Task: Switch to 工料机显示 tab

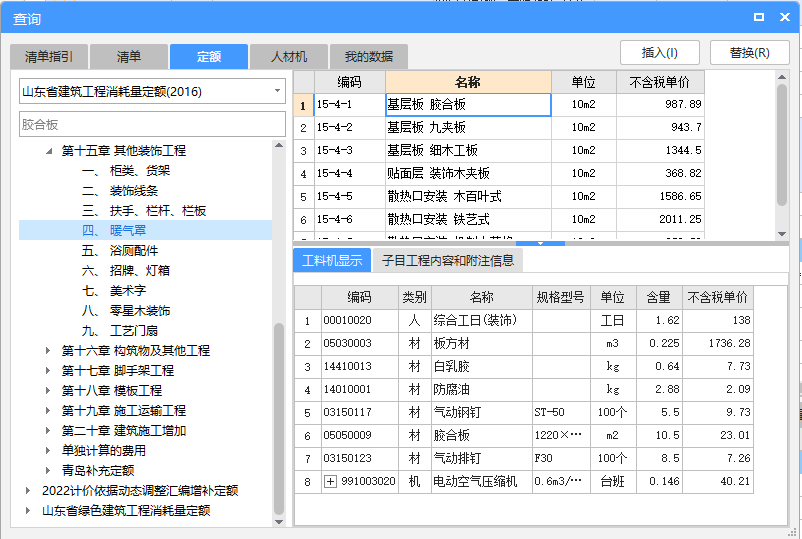Action: [x=332, y=260]
